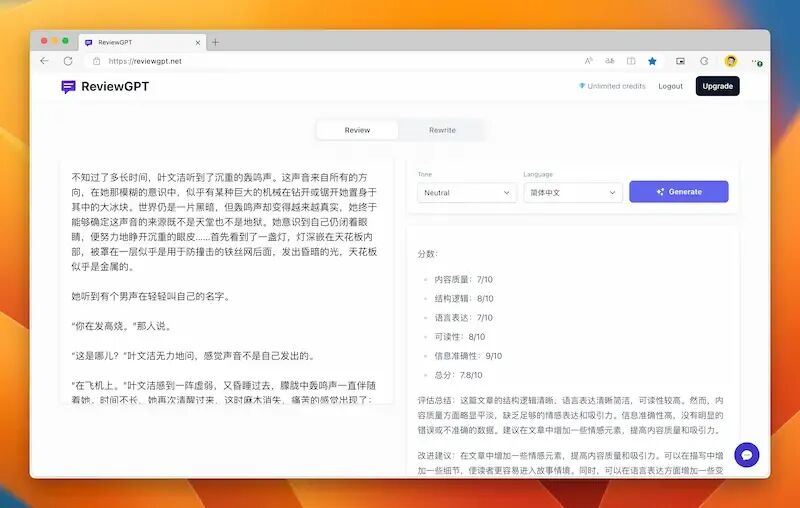Switch to the Review tab

pyautogui.click(x=357, y=130)
